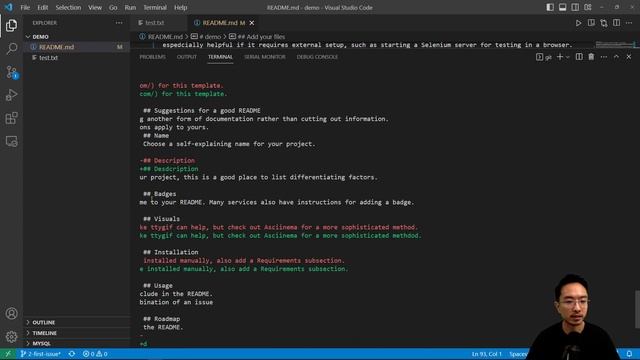Open the Run menu
Viewport: 640px width, 360px height.
coord(130,7)
